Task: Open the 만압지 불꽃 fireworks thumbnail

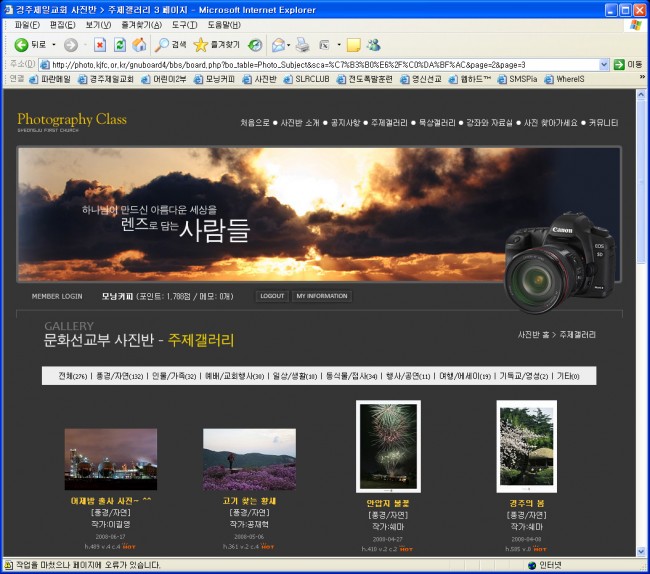Action: pyautogui.click(x=388, y=446)
